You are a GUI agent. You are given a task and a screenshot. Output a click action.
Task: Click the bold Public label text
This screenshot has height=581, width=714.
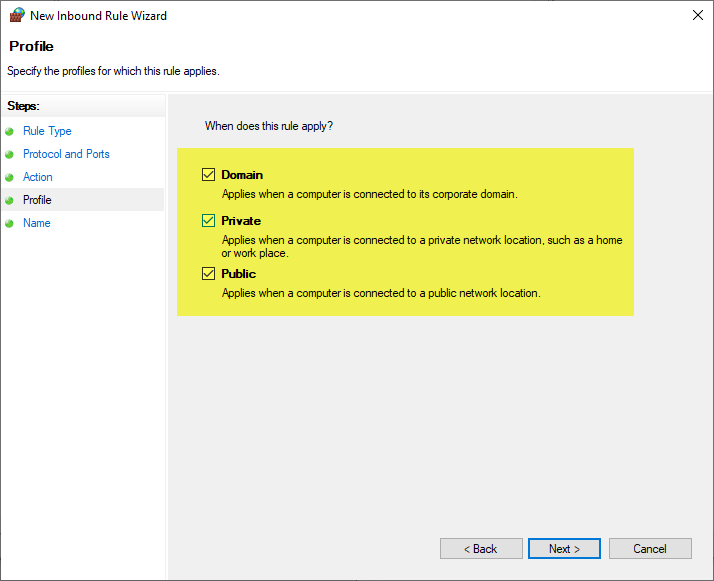(x=239, y=274)
